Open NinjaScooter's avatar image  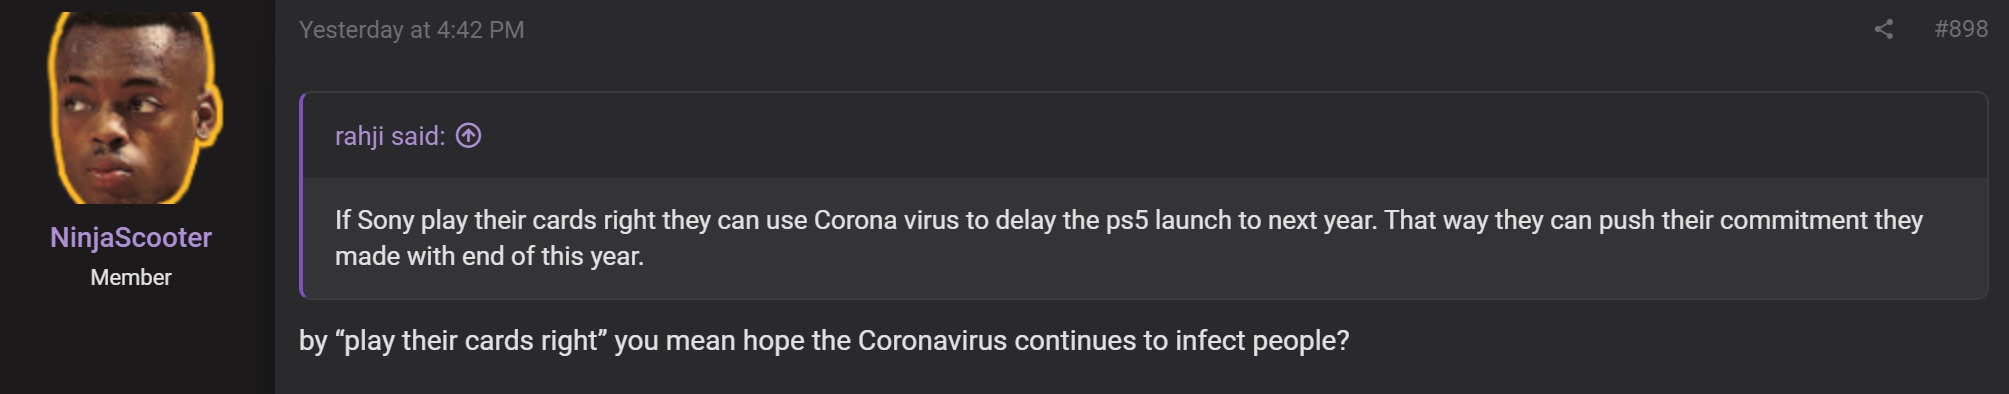click(131, 107)
